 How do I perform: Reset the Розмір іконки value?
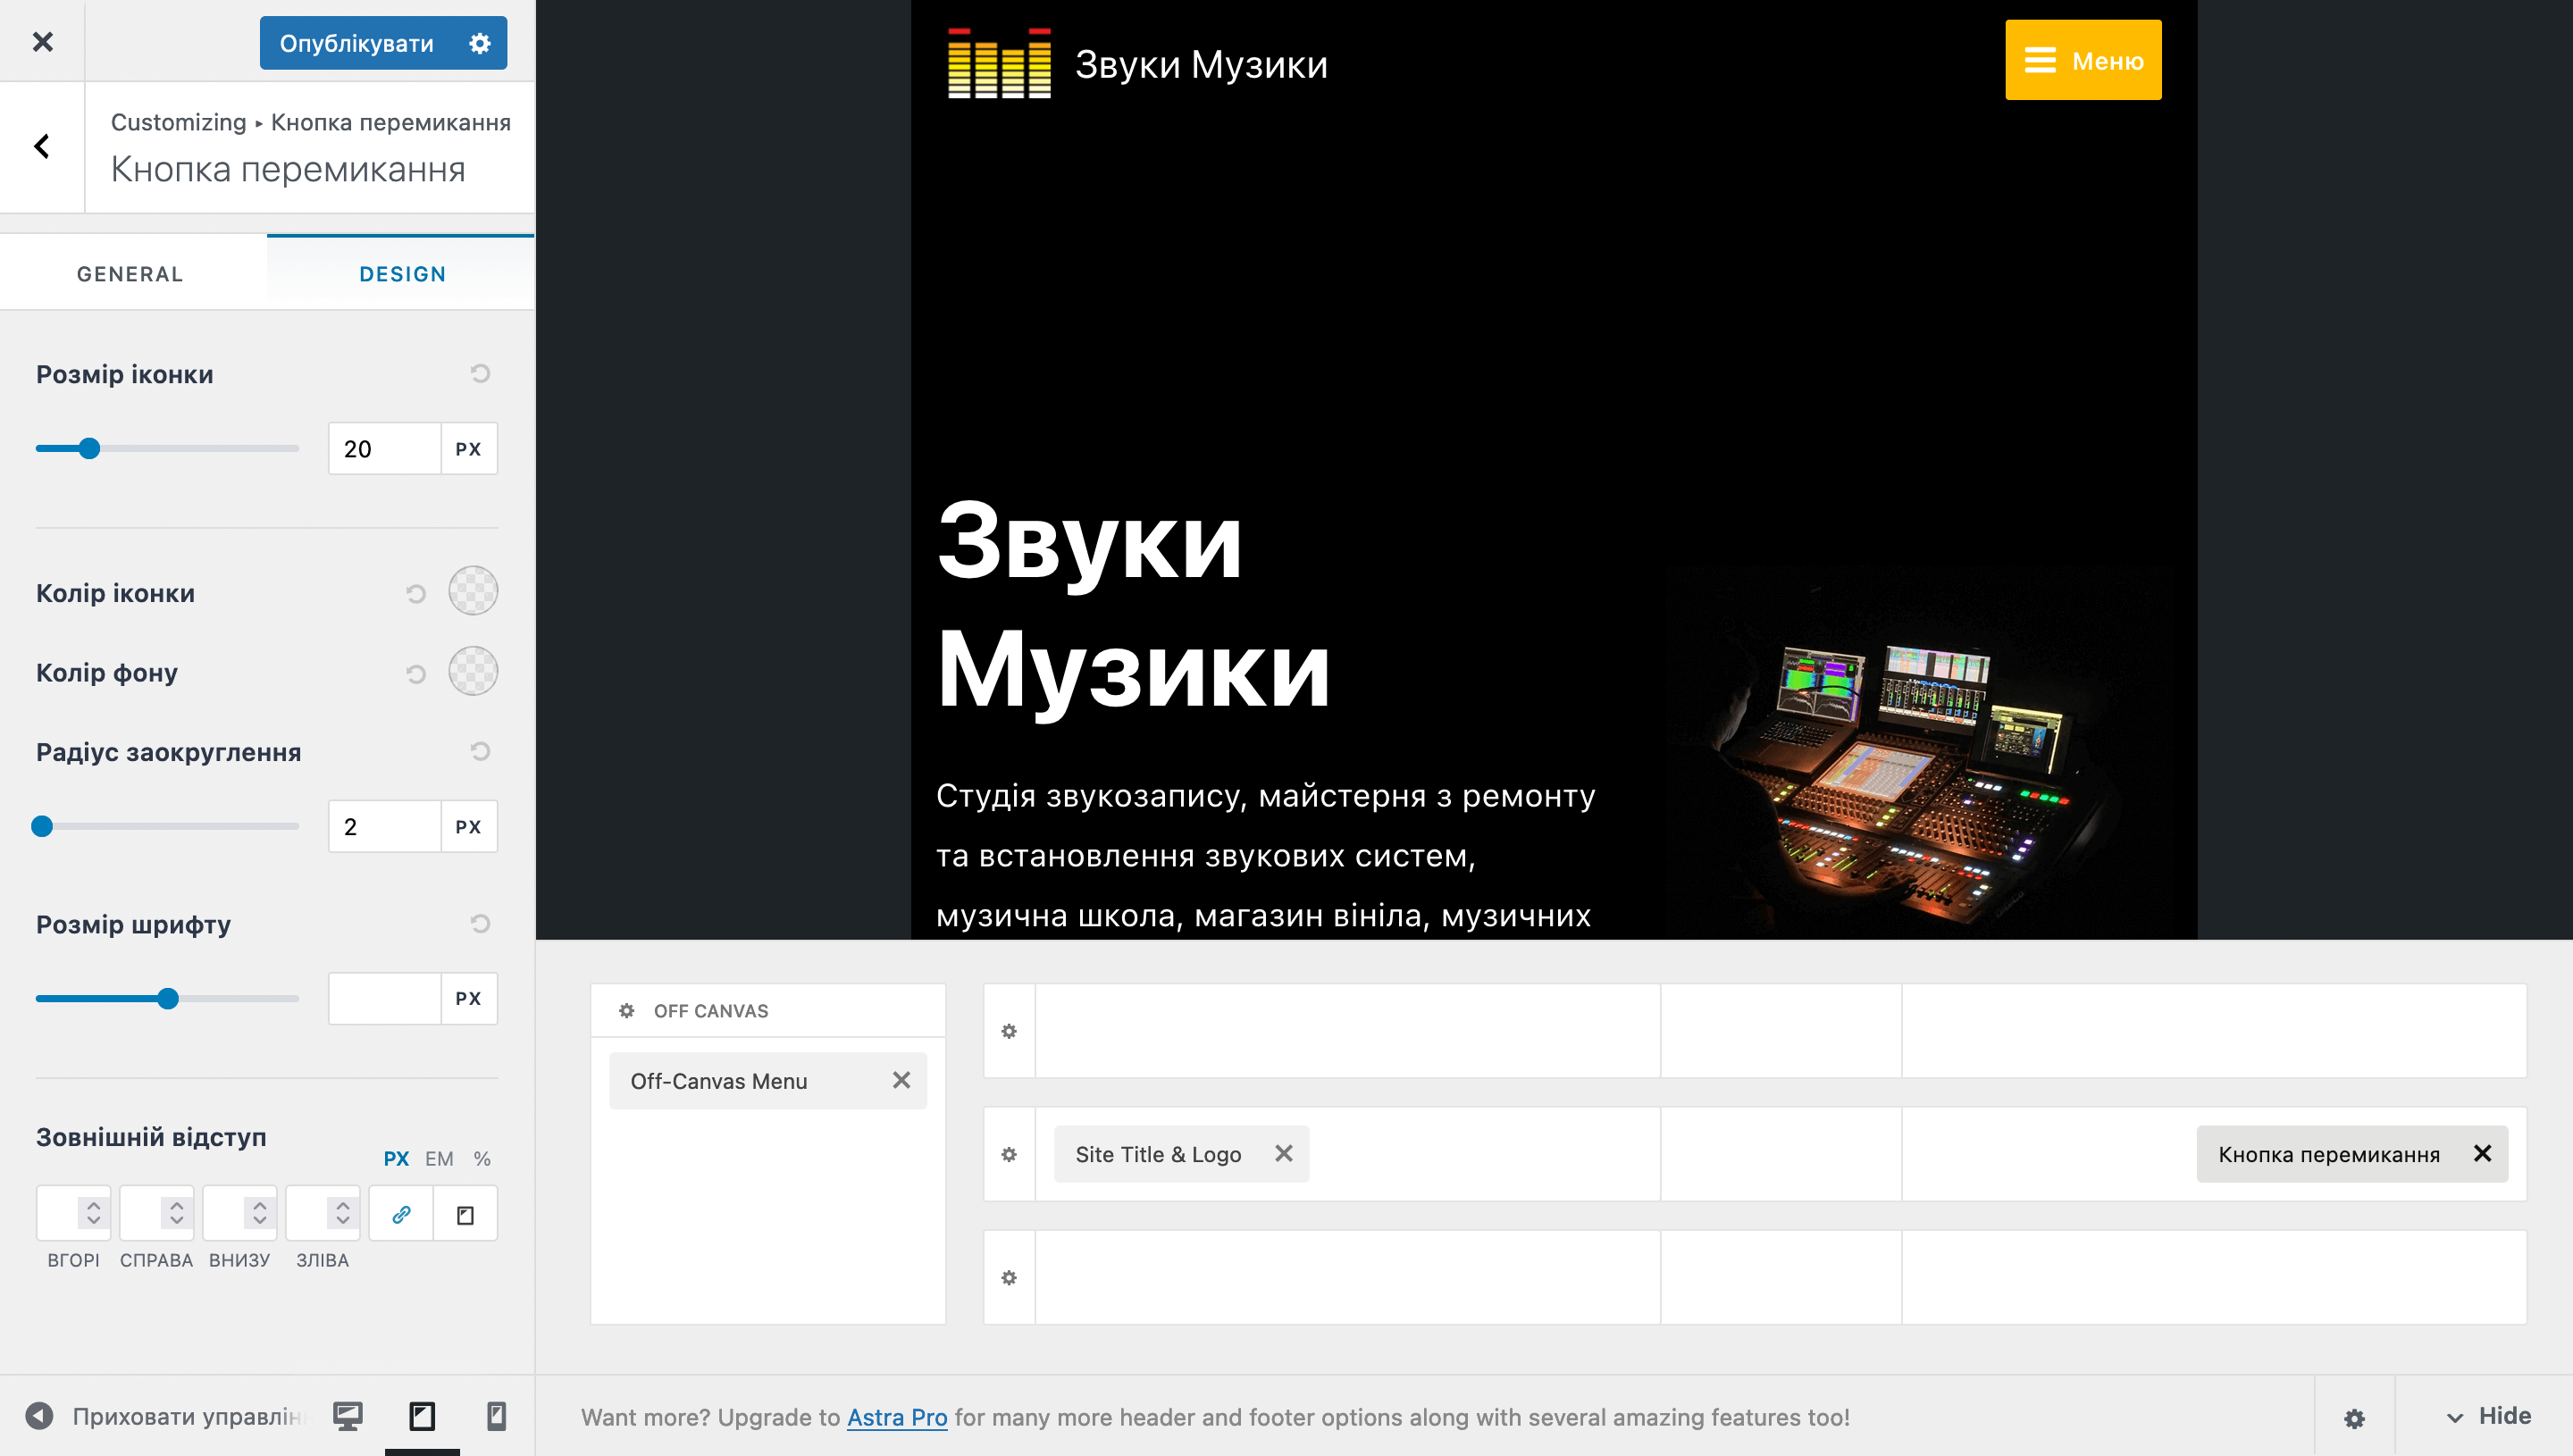pos(480,373)
